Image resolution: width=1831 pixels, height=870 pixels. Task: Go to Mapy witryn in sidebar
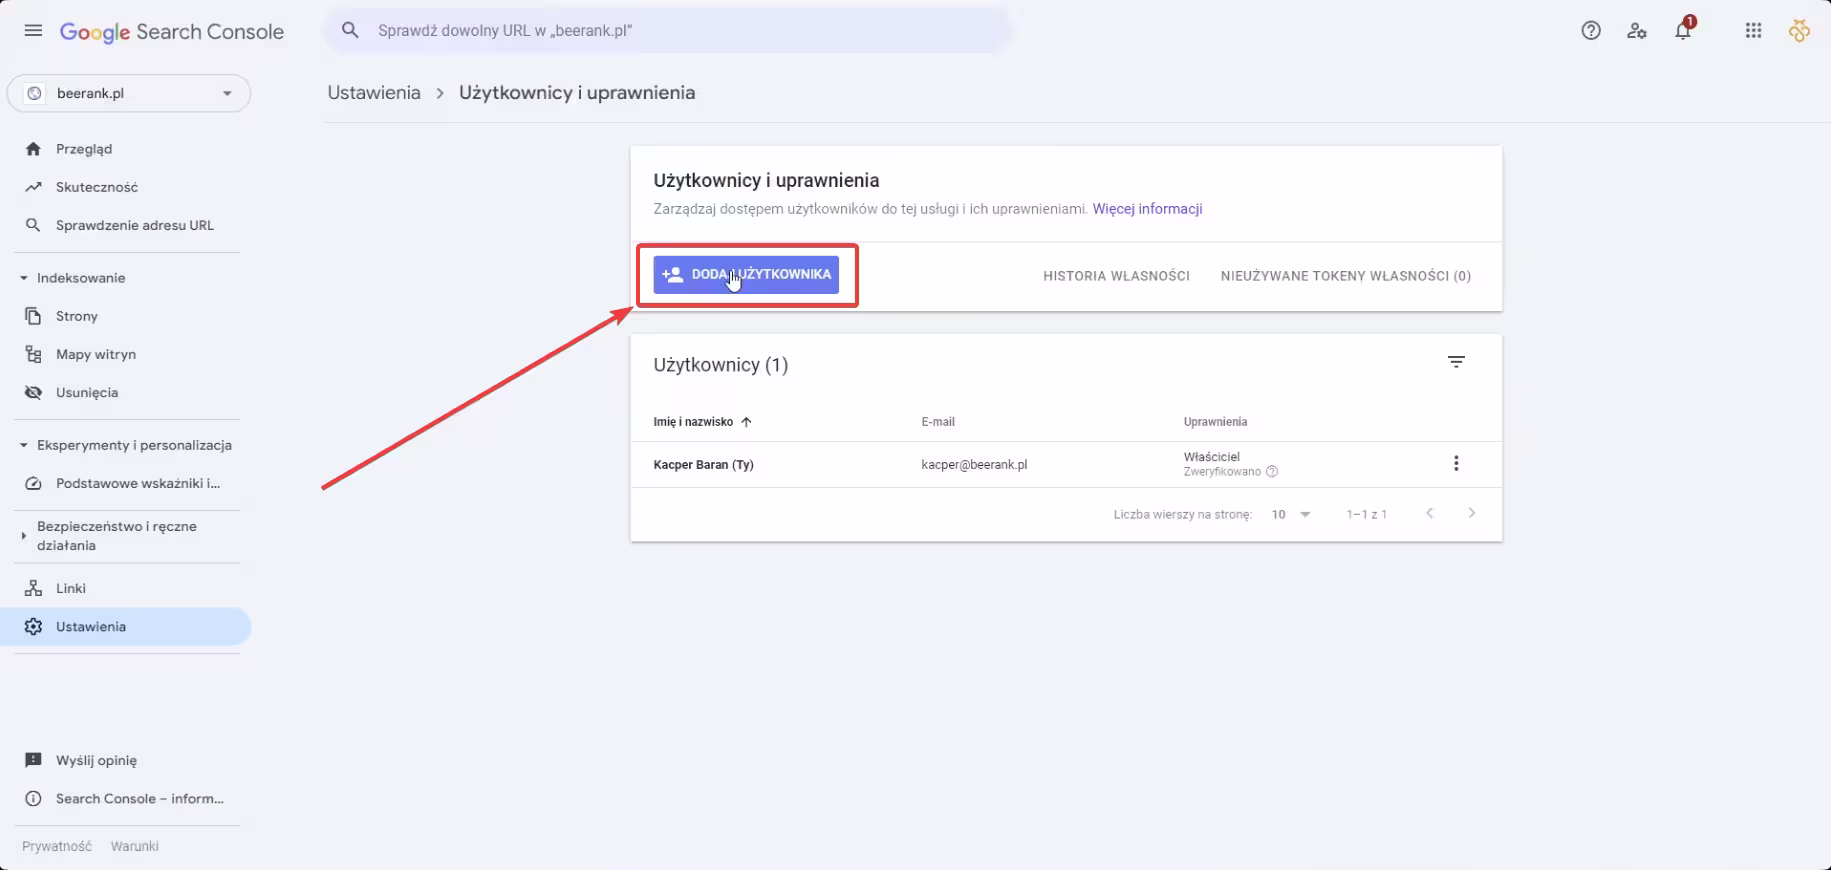point(95,354)
